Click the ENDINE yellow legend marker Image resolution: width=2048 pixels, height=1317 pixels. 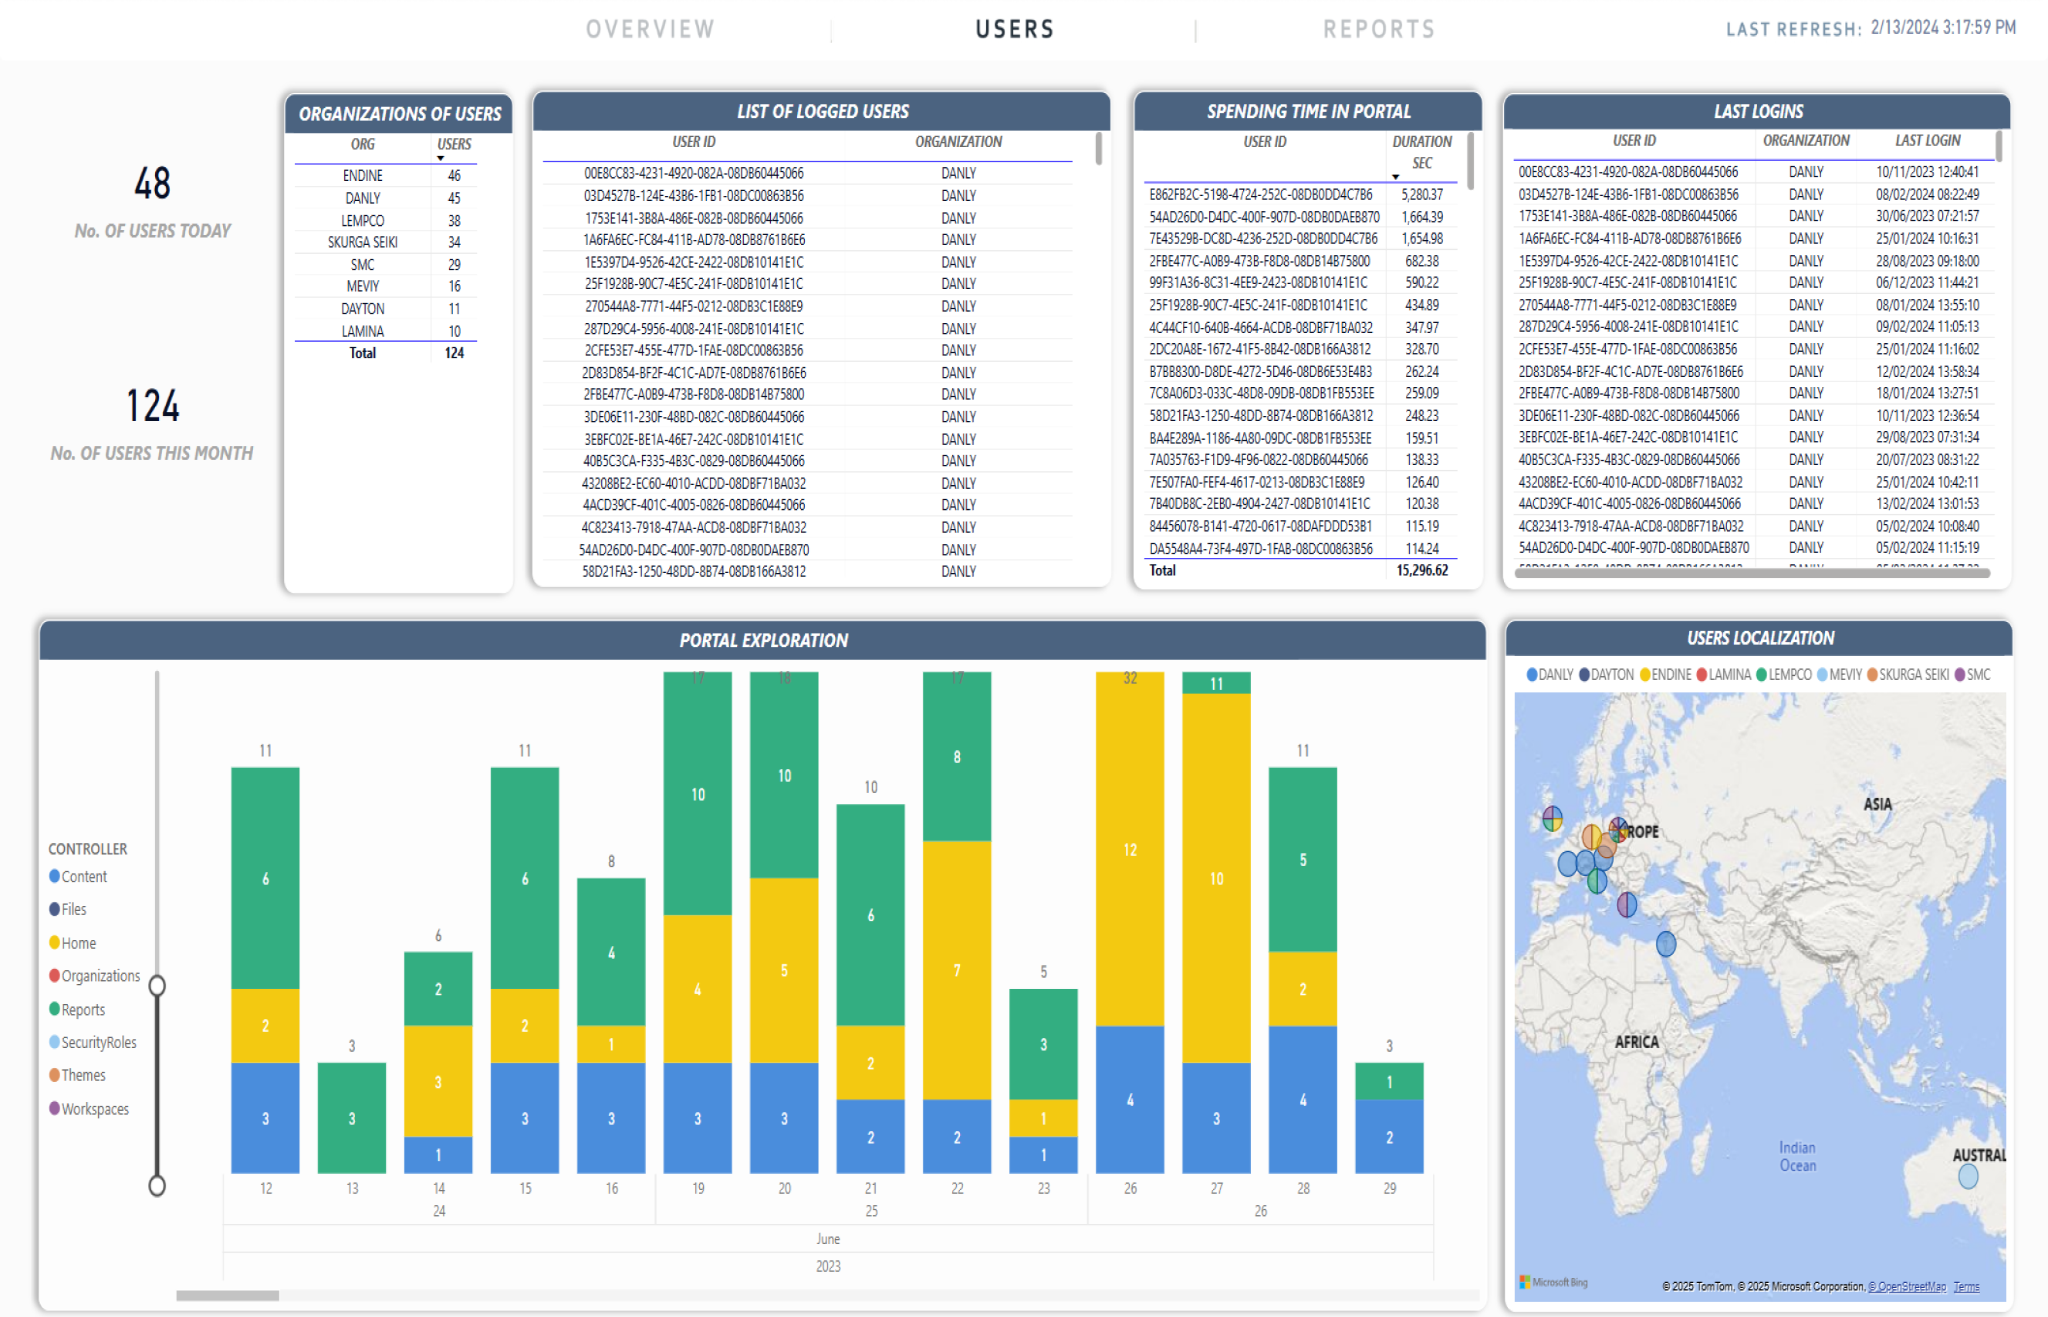1645,675
